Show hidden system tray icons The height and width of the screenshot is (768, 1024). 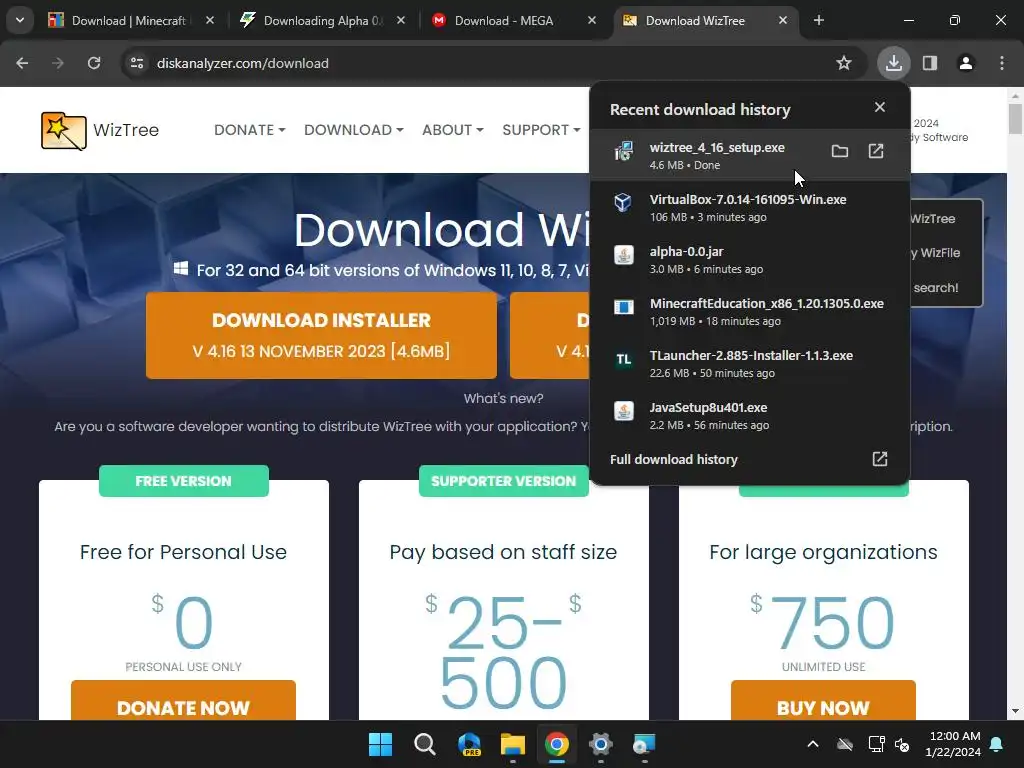[813, 744]
